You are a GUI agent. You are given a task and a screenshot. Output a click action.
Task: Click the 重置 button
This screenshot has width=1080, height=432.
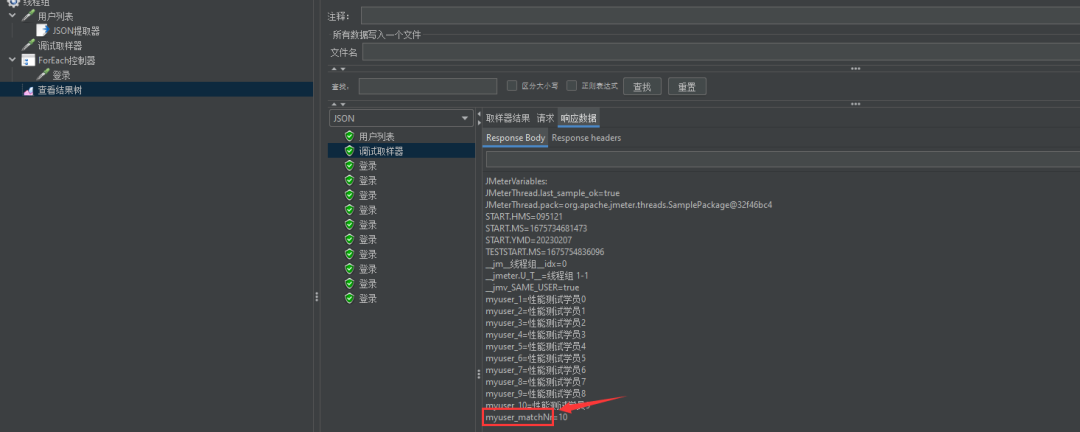tap(687, 86)
